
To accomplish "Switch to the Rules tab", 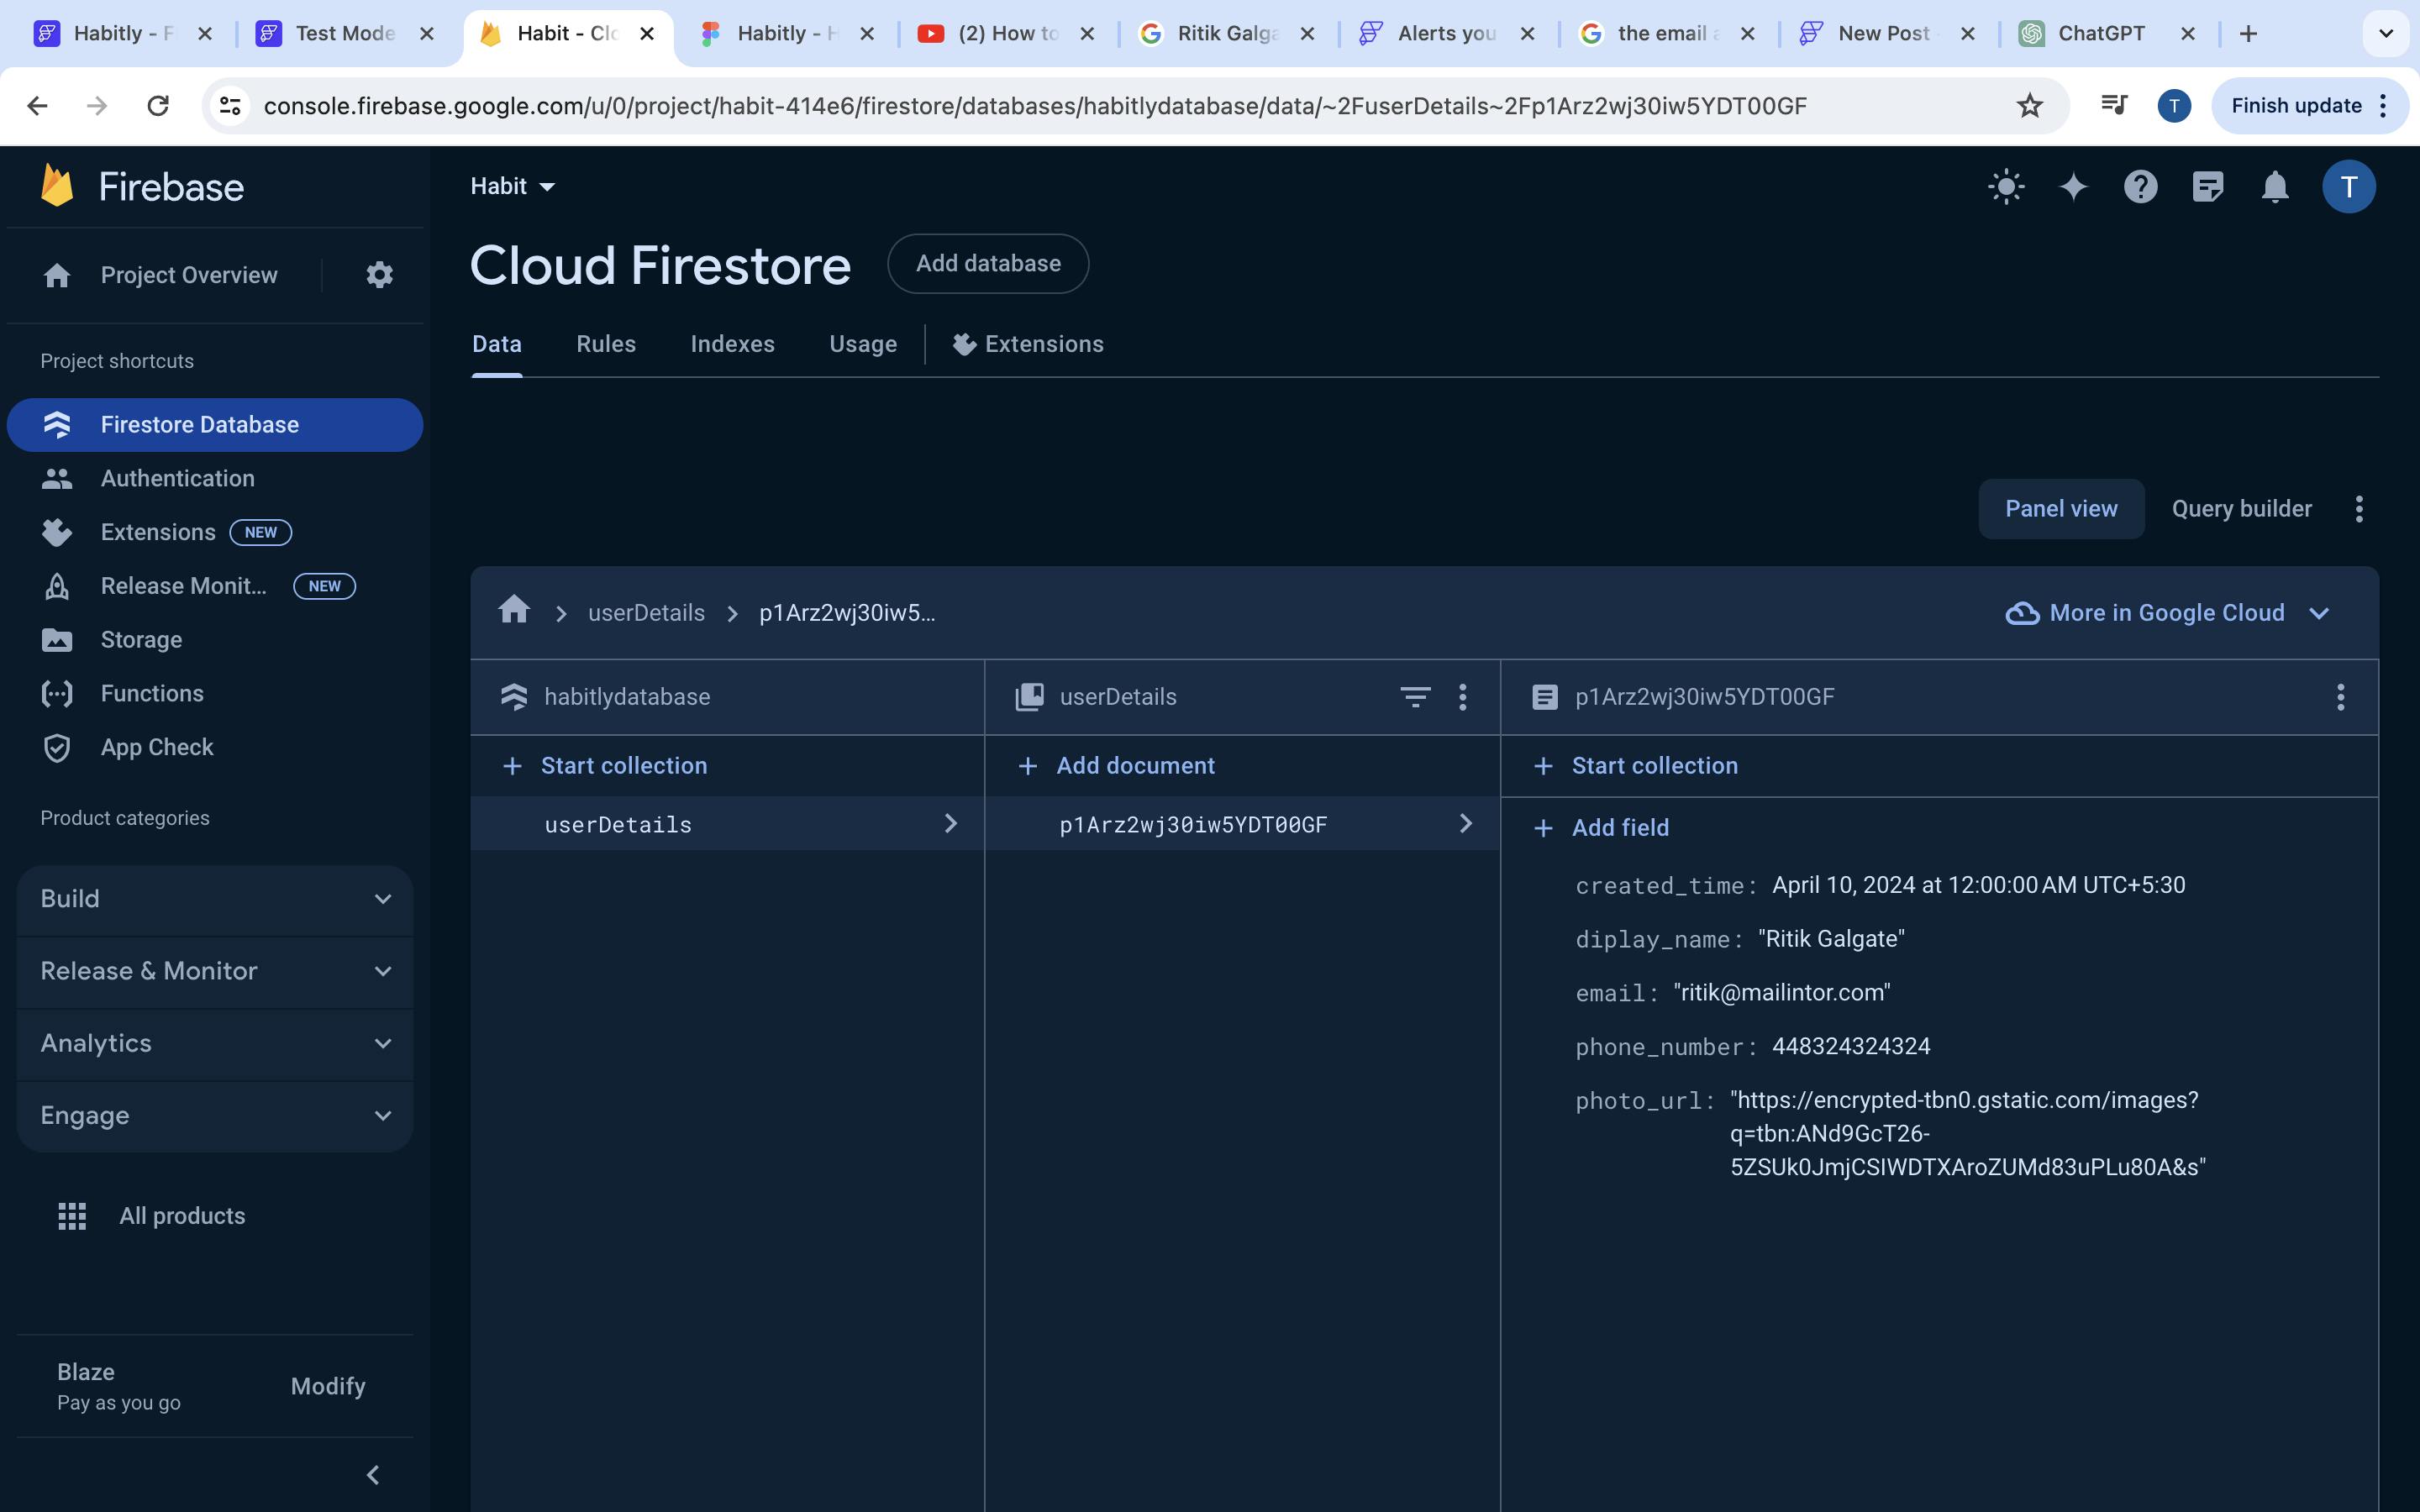I will click(605, 344).
